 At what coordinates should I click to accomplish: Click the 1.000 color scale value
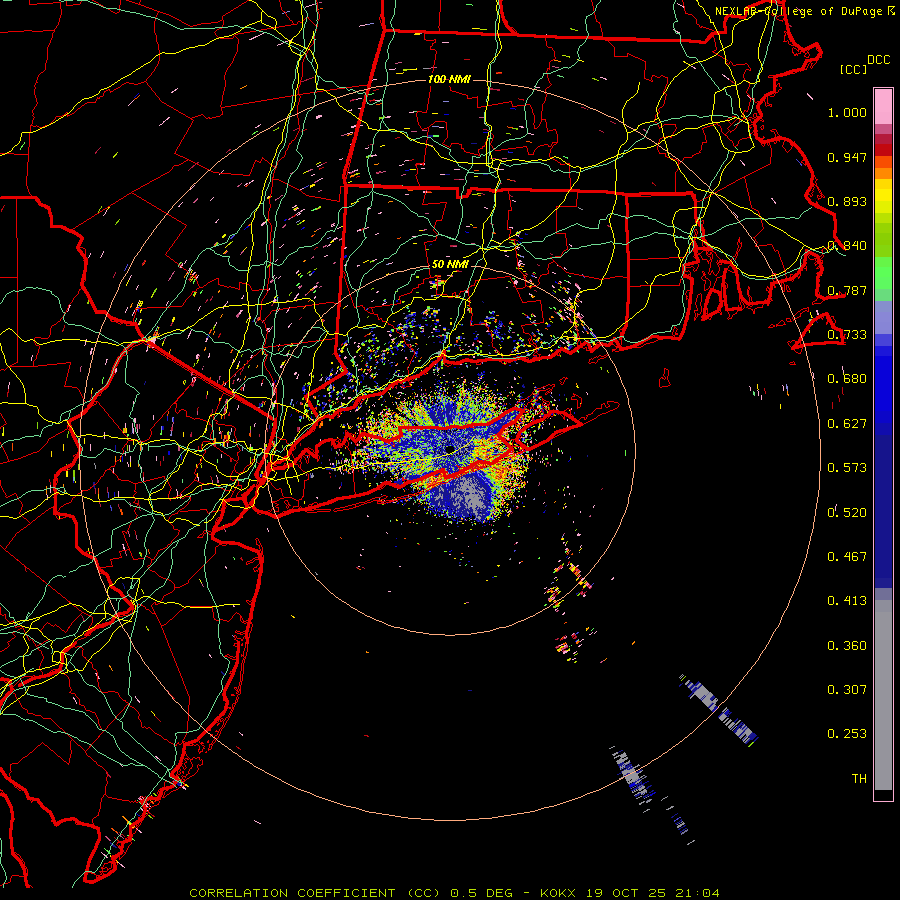tap(847, 112)
